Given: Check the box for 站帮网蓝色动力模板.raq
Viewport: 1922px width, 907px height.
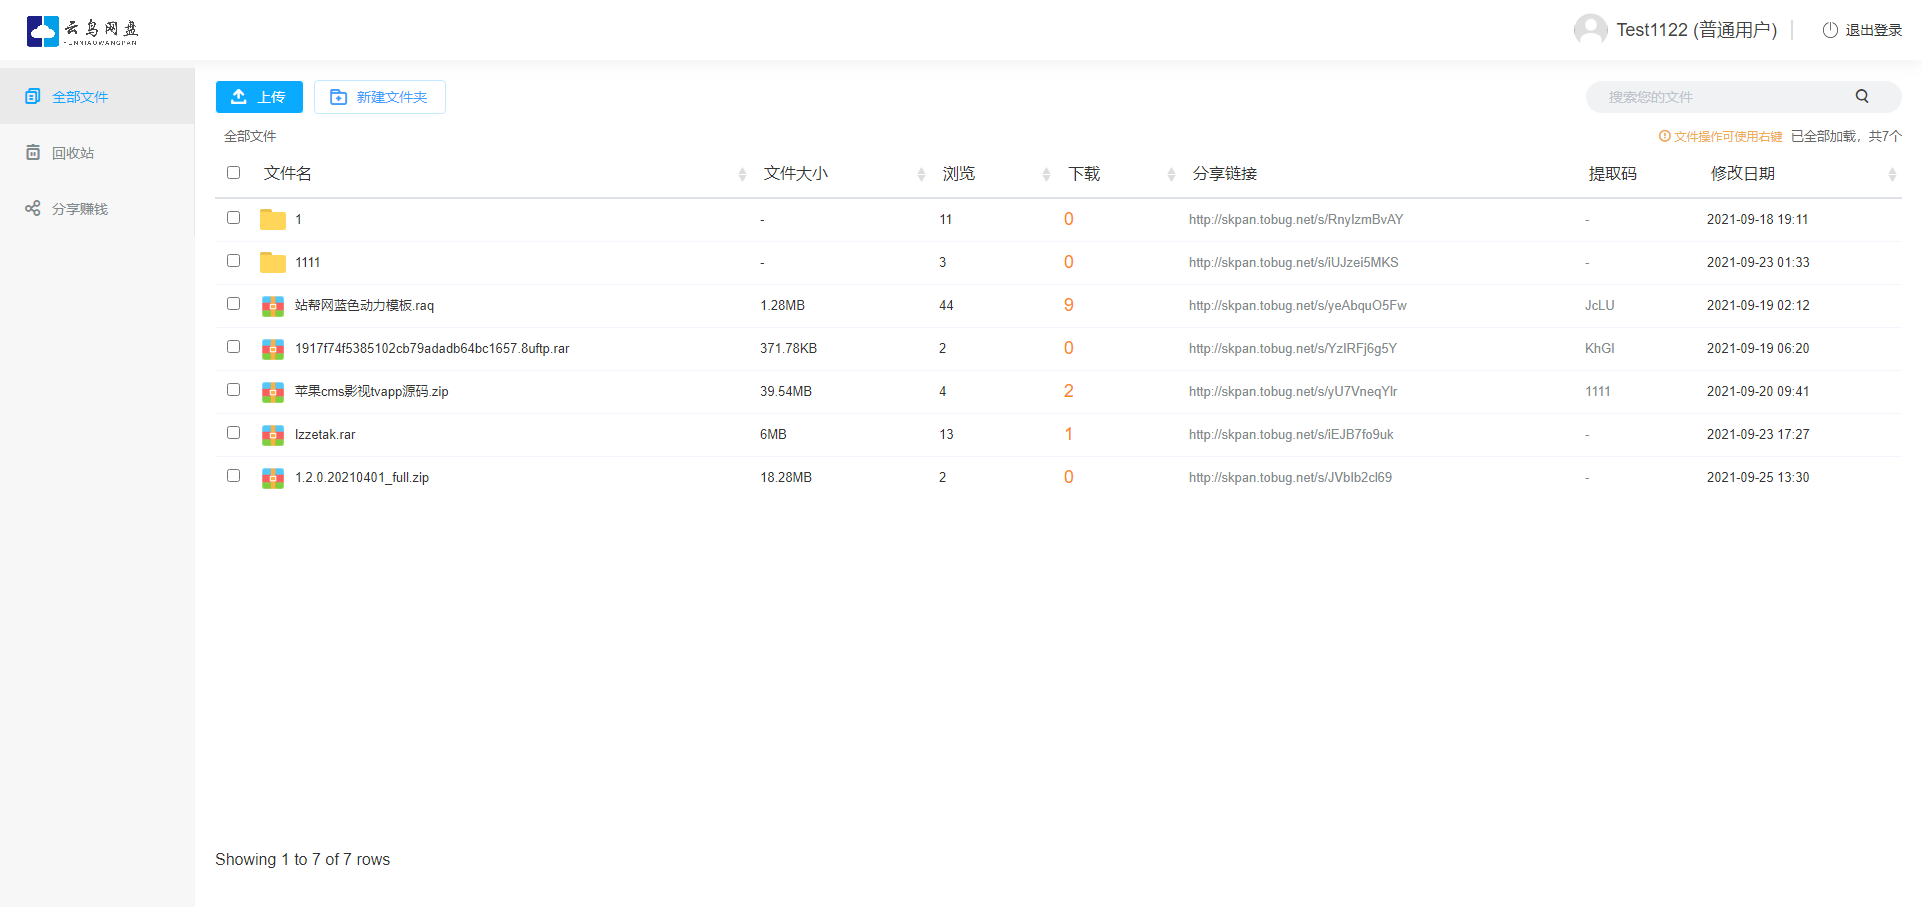Looking at the screenshot, I should [233, 304].
